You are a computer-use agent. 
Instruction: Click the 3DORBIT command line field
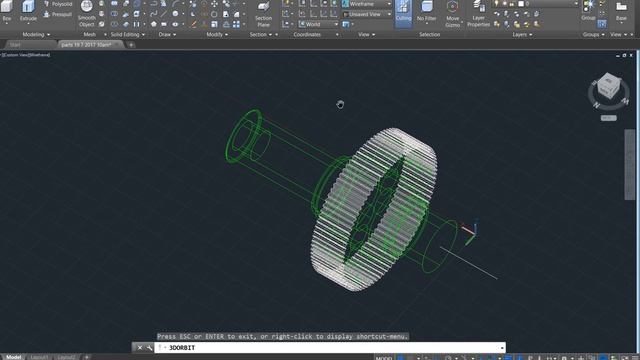(x=330, y=348)
